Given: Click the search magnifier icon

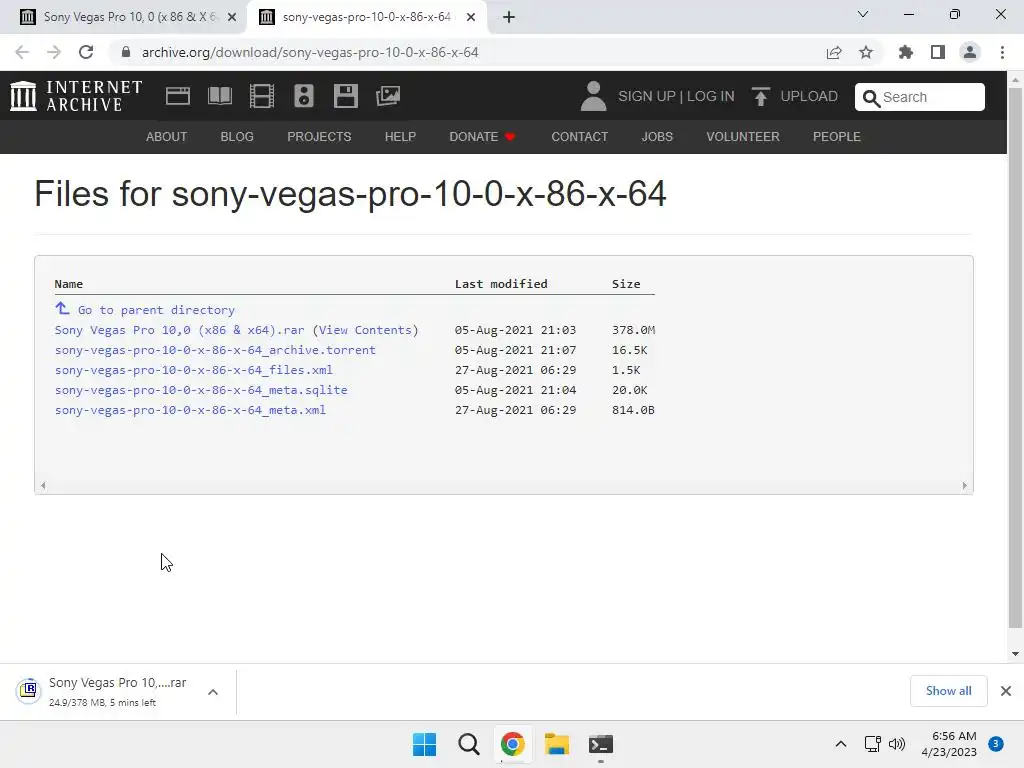Looking at the screenshot, I should click(871, 98).
